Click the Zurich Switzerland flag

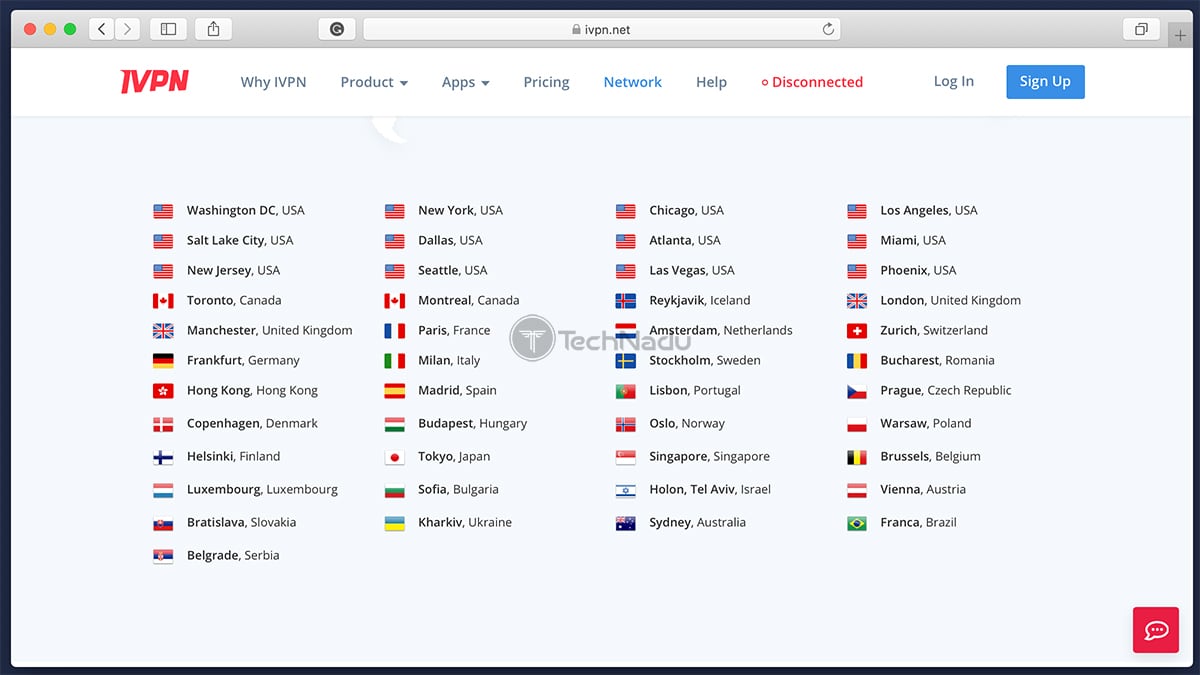click(x=857, y=331)
